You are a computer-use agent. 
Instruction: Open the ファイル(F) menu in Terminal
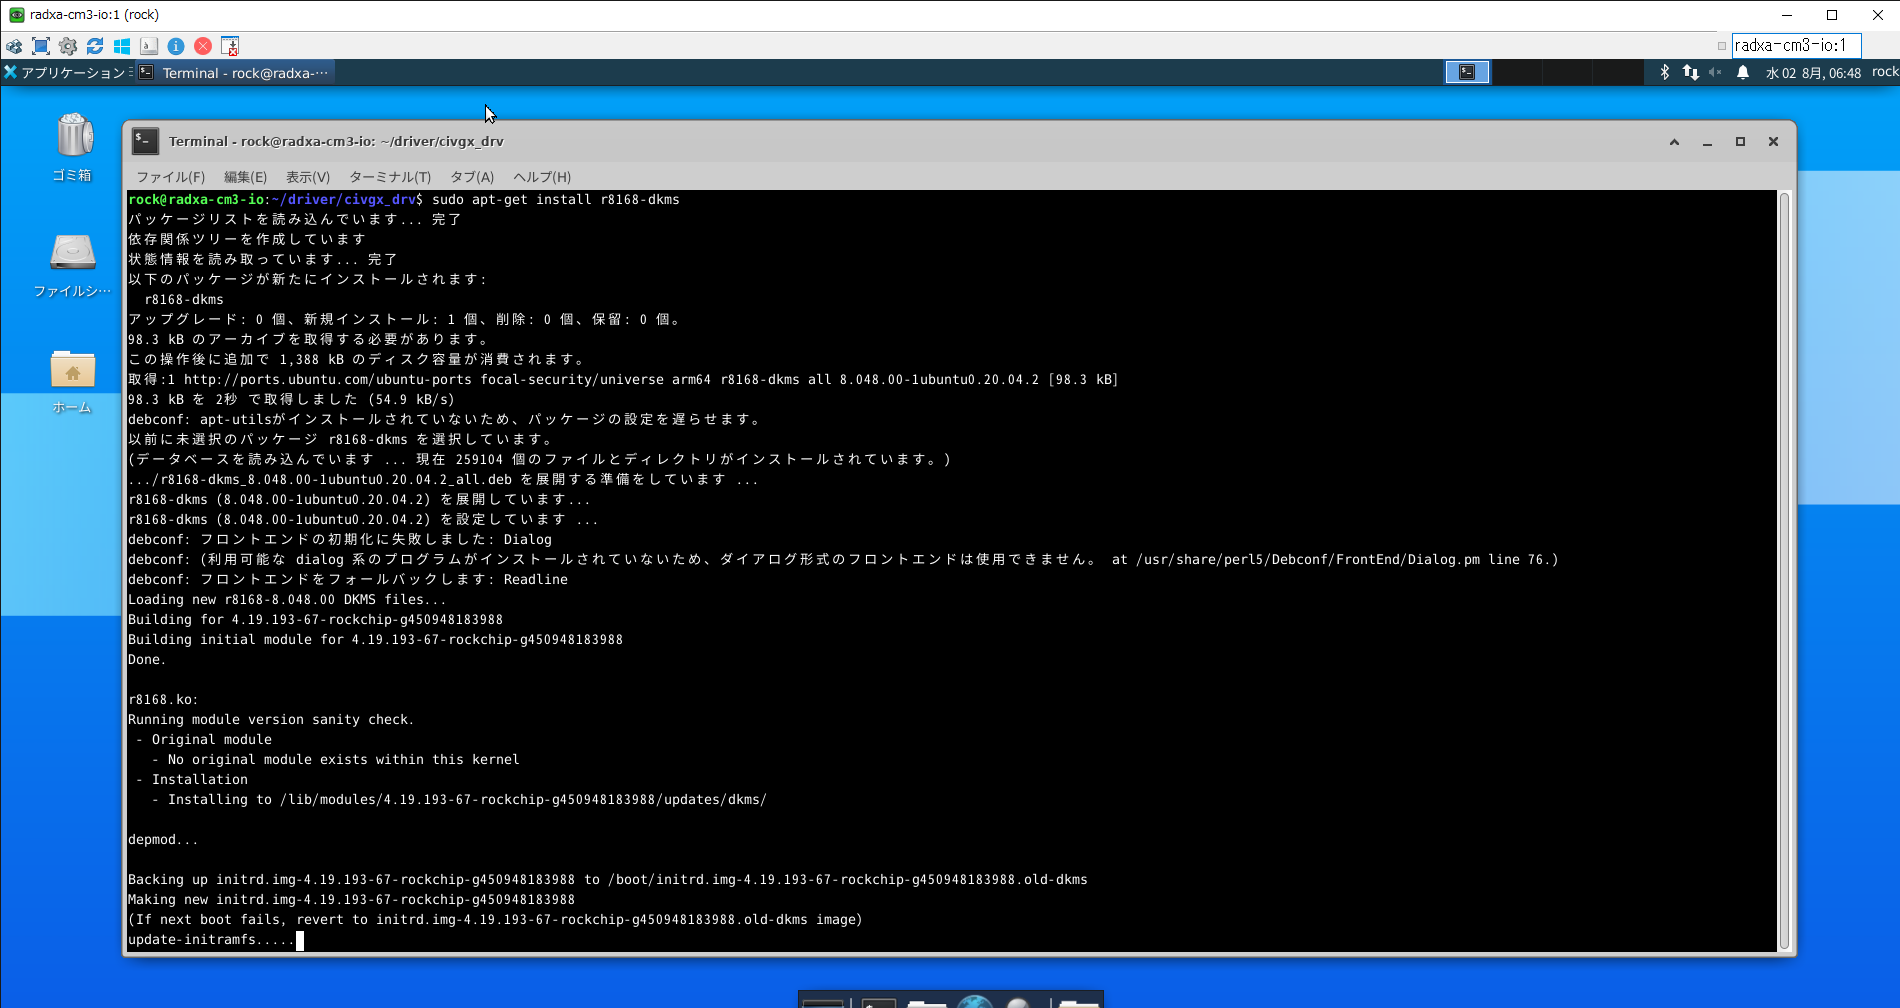tap(171, 177)
